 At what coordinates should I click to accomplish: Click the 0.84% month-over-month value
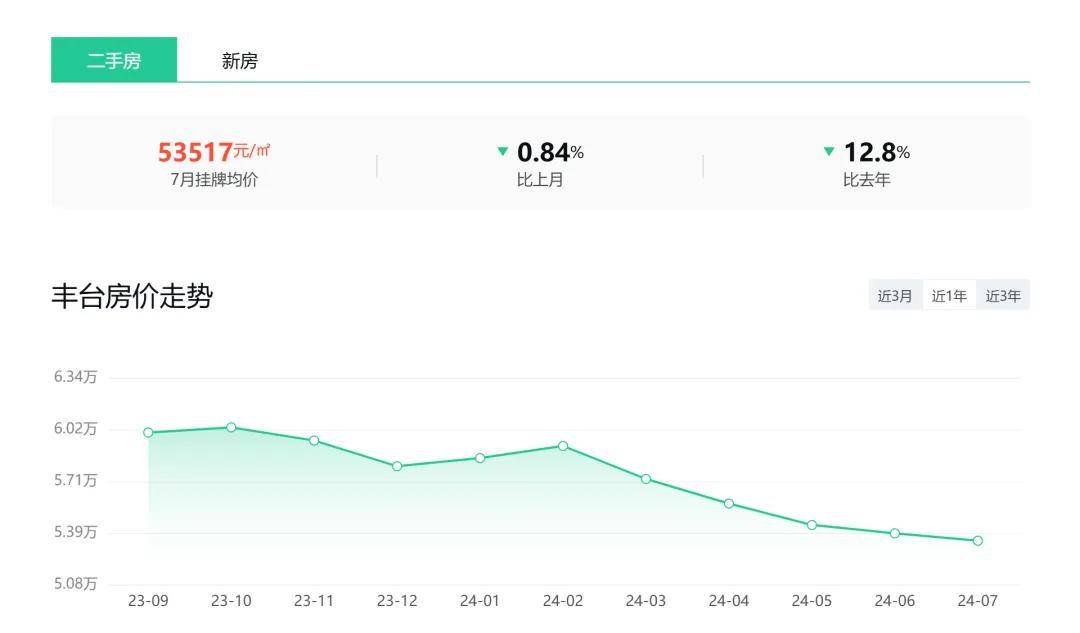[550, 152]
